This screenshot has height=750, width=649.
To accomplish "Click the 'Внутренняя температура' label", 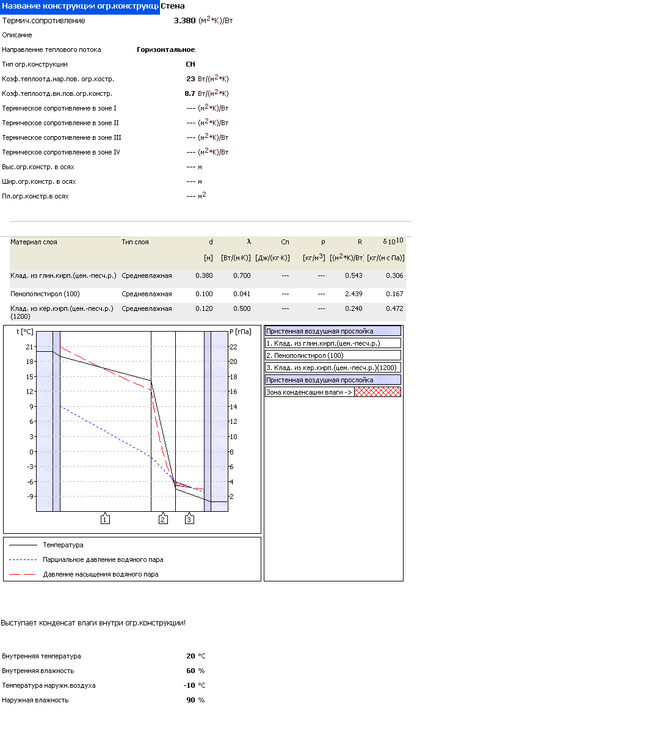I will click(42, 656).
